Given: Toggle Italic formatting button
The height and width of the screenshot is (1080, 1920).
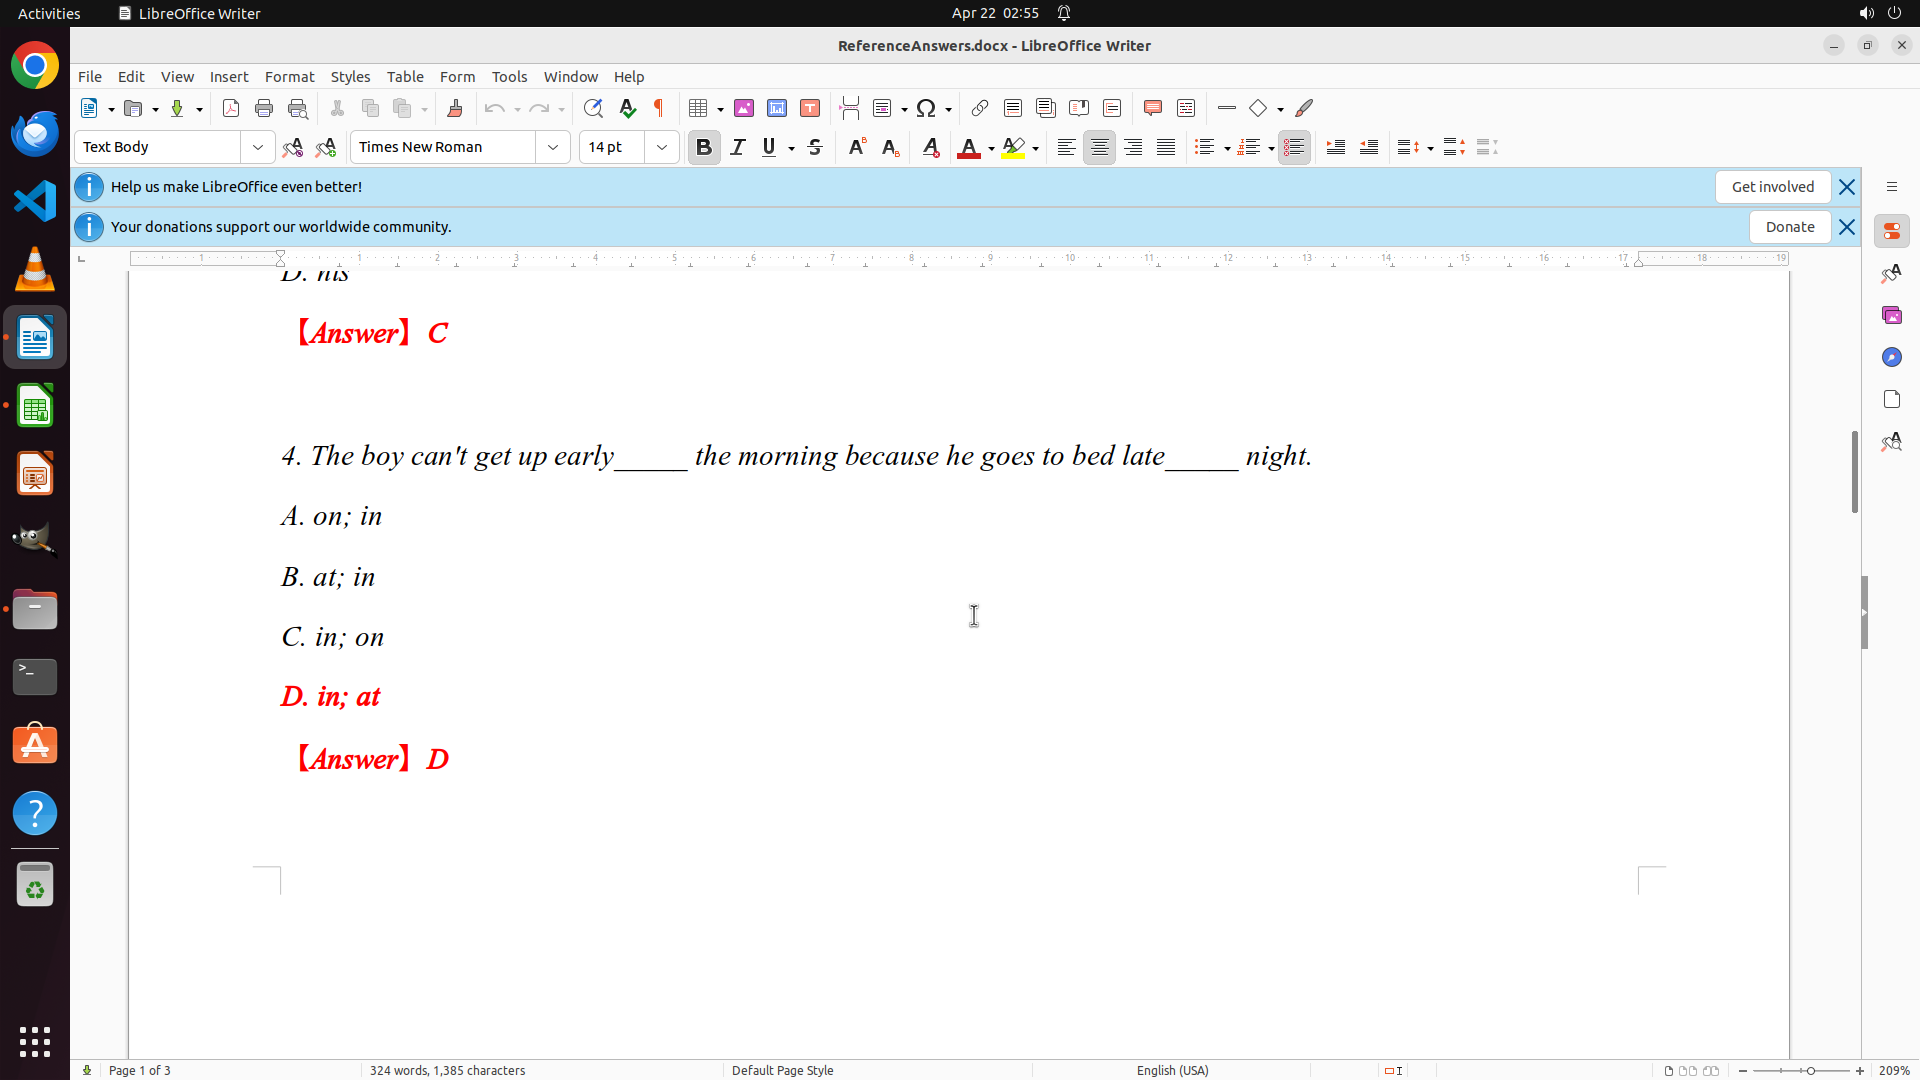Looking at the screenshot, I should coord(738,147).
